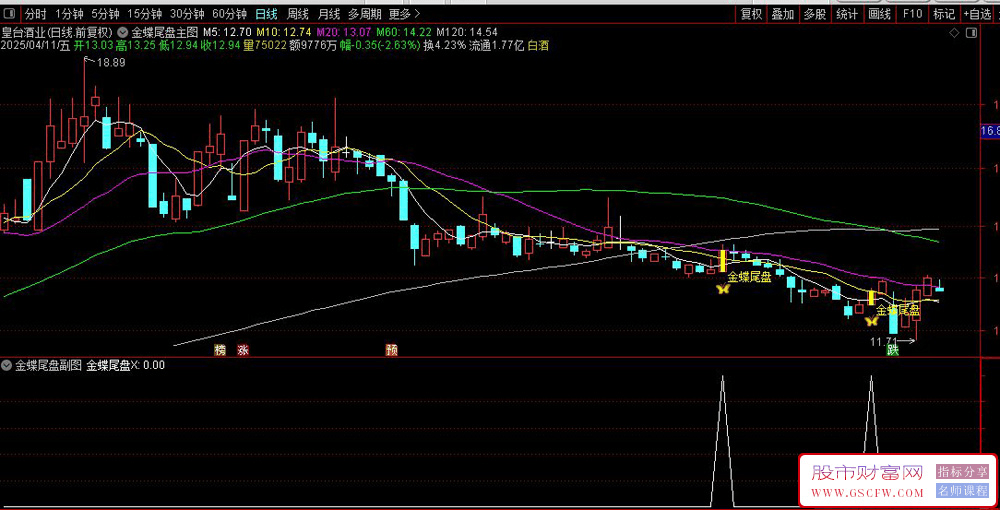Open the F10 company info button

[x=911, y=13]
